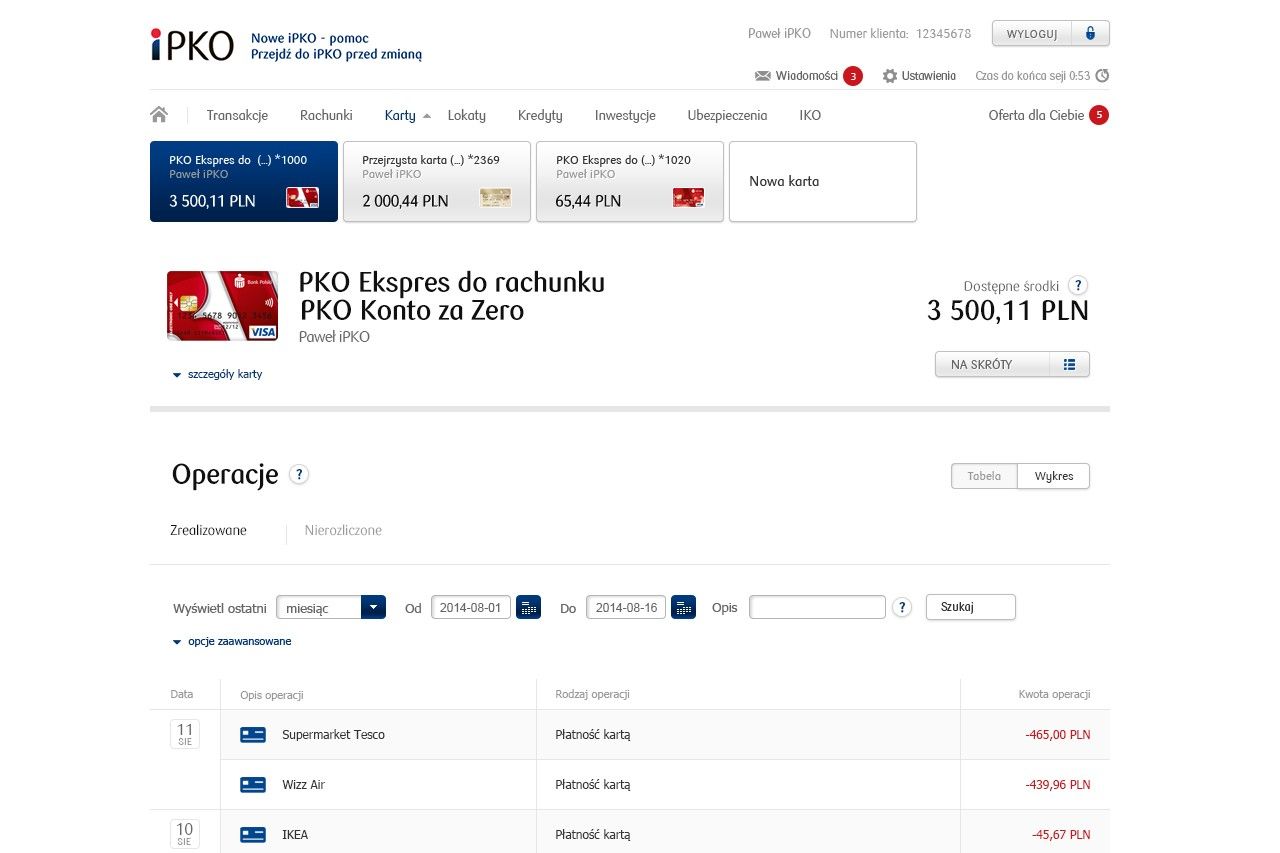1280x853 pixels.
Task: Select PKO Ekspres card *1020
Action: point(630,181)
